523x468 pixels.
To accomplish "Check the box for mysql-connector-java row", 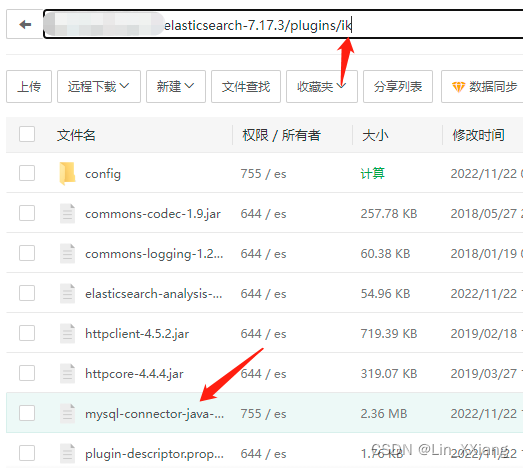I will 27,413.
